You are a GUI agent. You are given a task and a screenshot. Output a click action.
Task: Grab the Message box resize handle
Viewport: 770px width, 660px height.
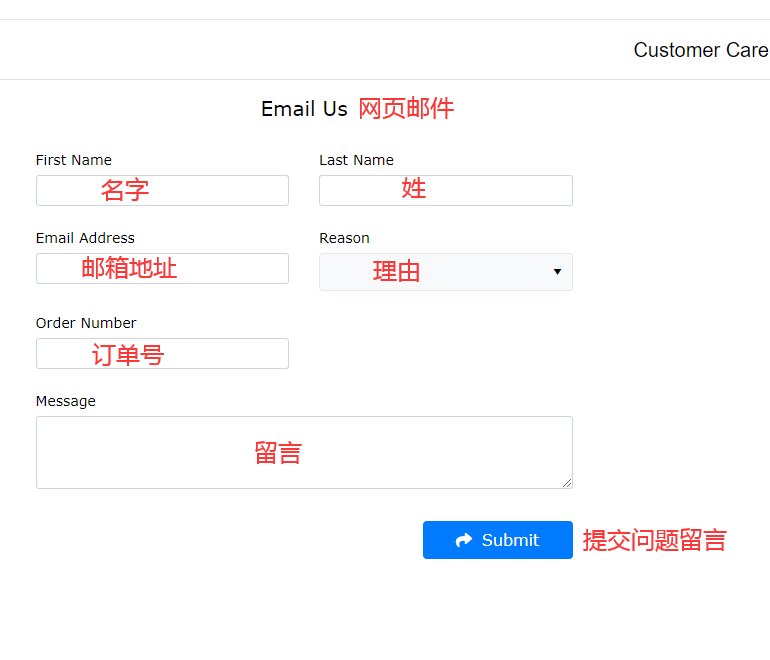[567, 483]
